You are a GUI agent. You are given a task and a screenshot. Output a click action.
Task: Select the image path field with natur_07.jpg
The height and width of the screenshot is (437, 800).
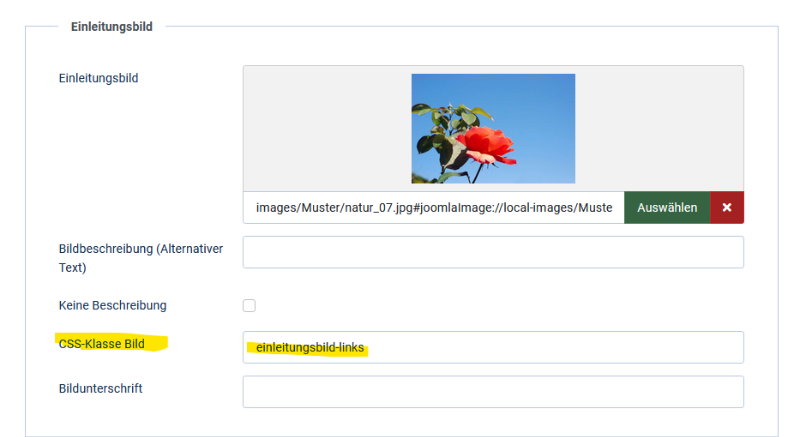[x=434, y=208]
